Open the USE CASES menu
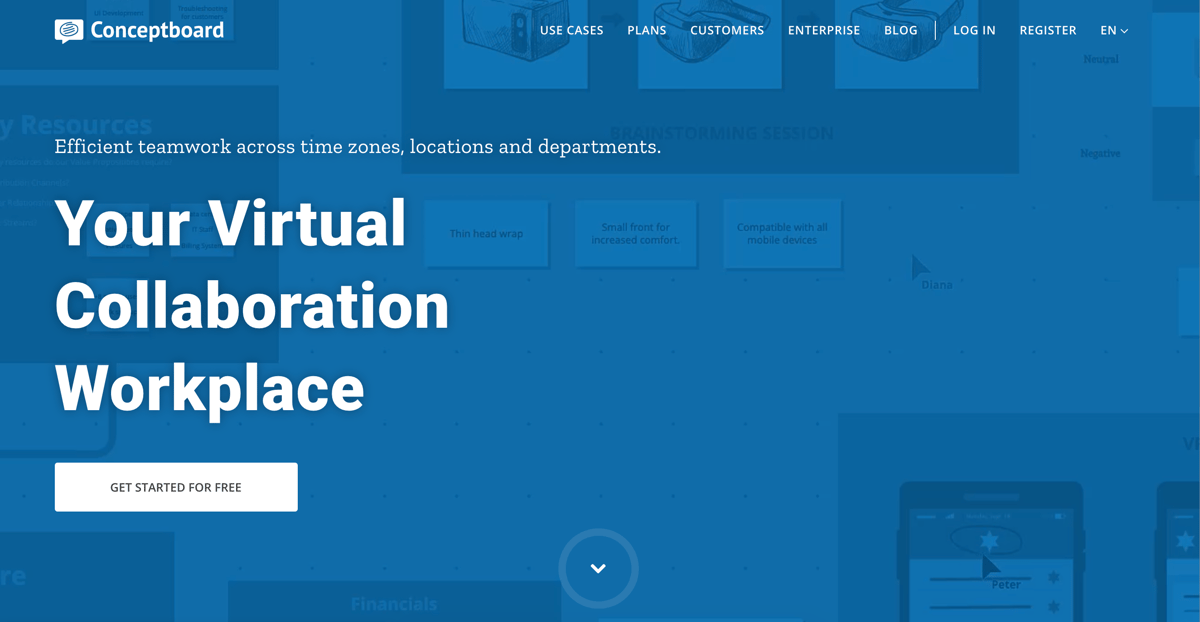 [x=571, y=30]
